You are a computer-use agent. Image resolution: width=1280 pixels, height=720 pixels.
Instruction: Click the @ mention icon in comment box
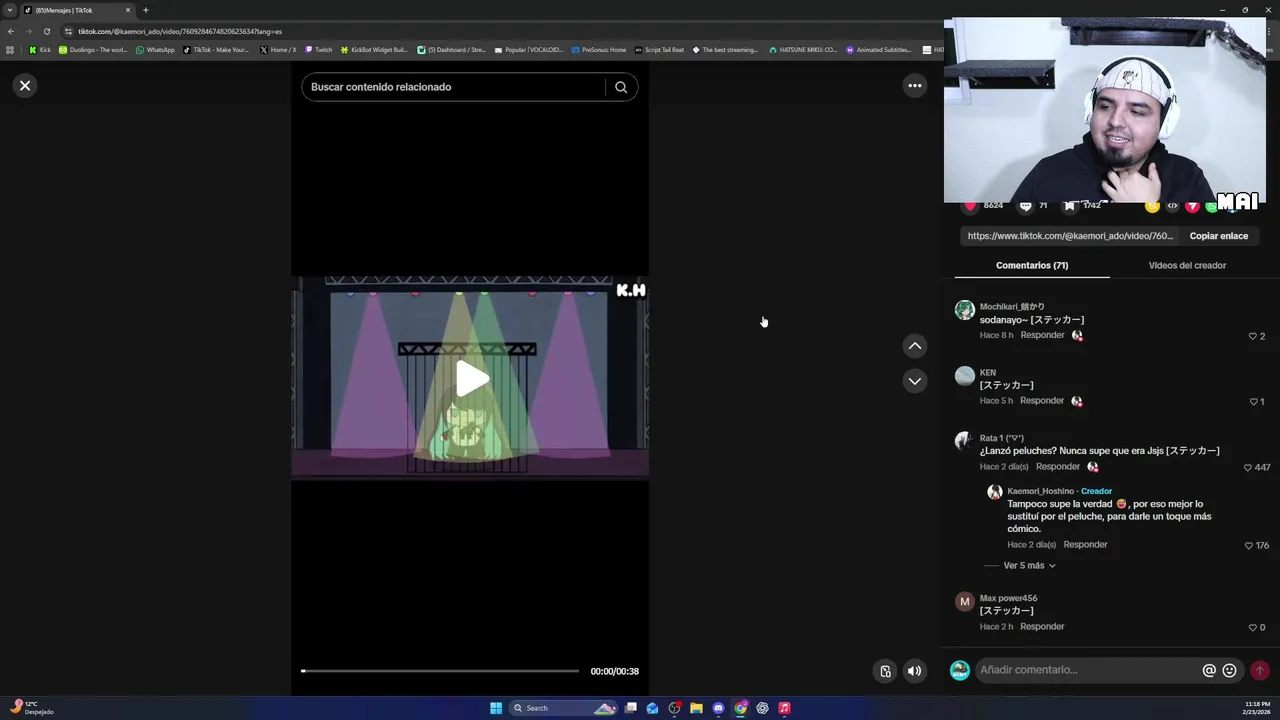(x=1209, y=671)
